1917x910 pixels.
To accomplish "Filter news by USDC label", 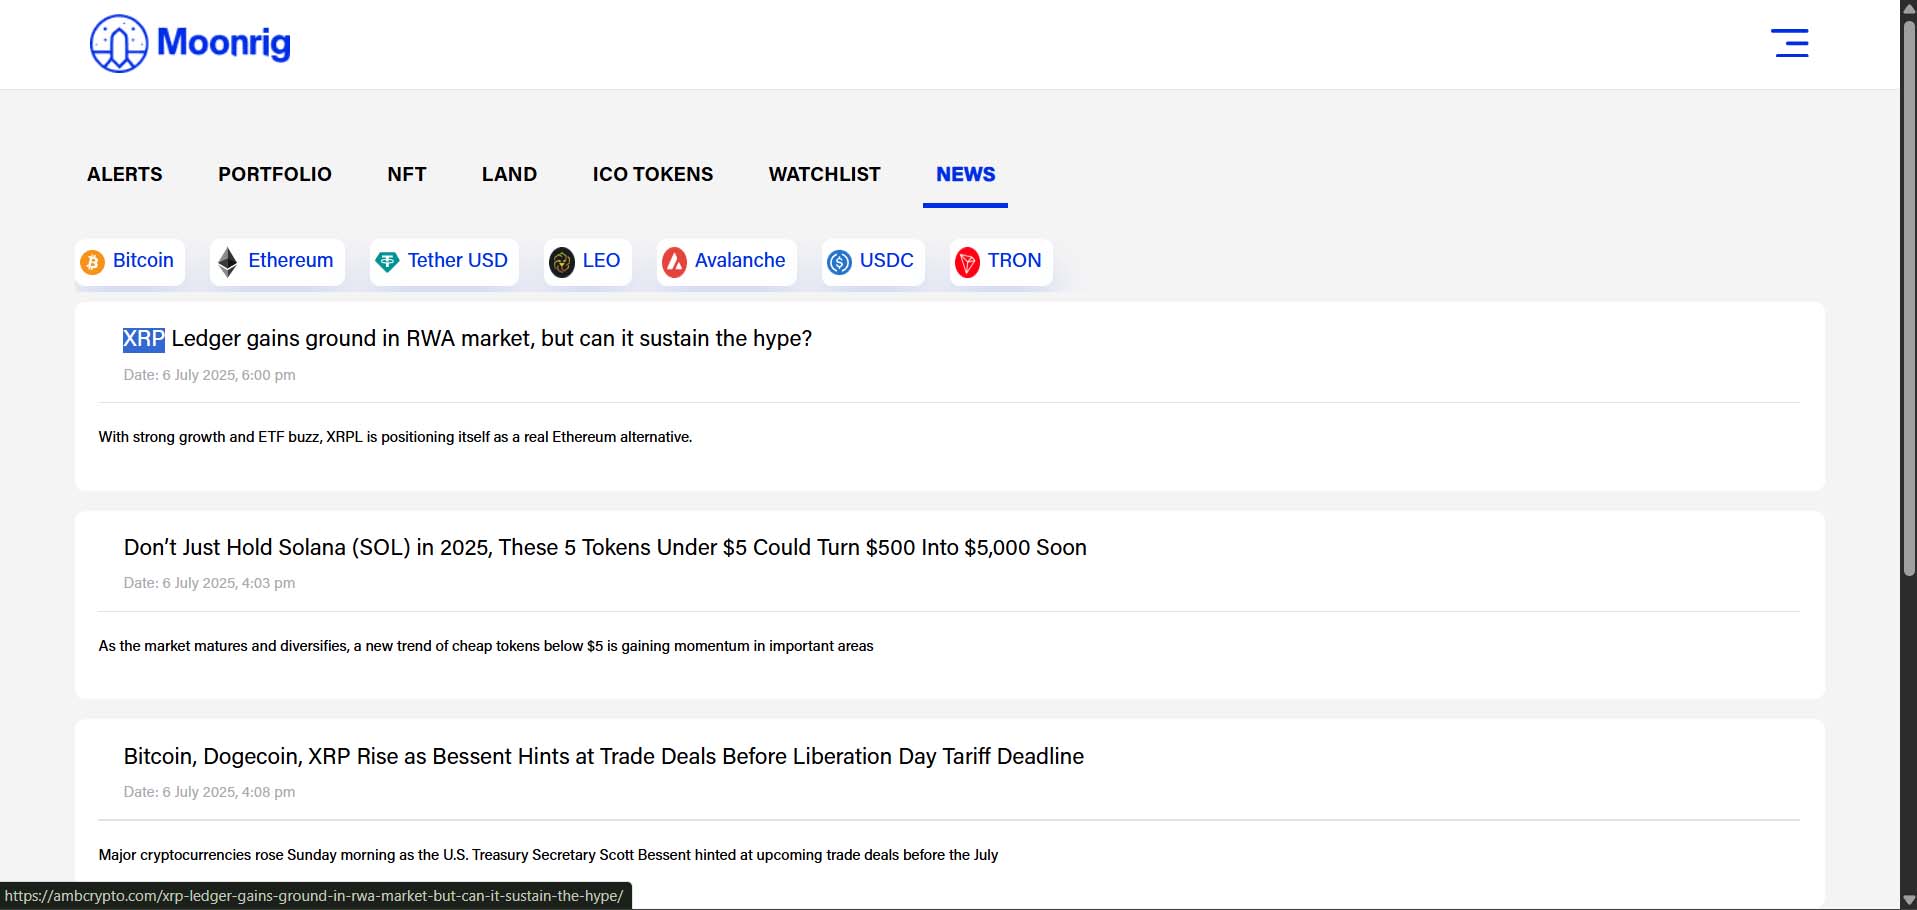I will tap(887, 261).
